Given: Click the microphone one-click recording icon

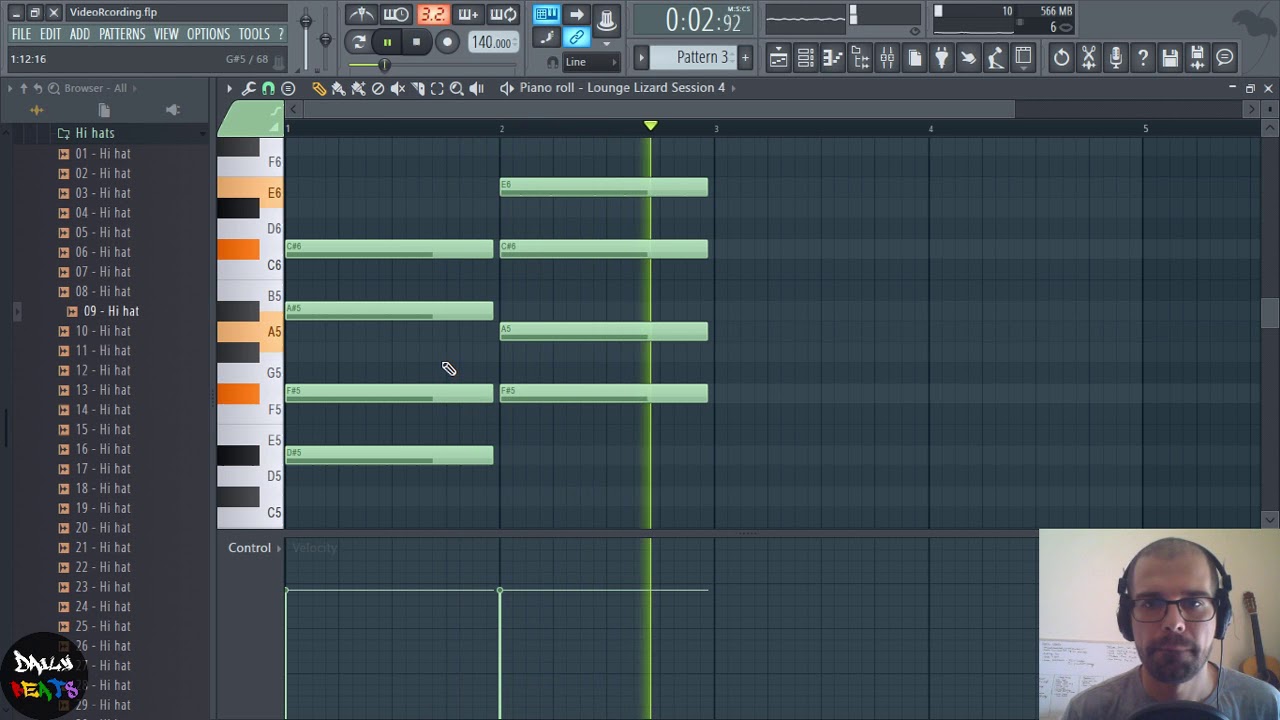Looking at the screenshot, I should coord(1116,58).
